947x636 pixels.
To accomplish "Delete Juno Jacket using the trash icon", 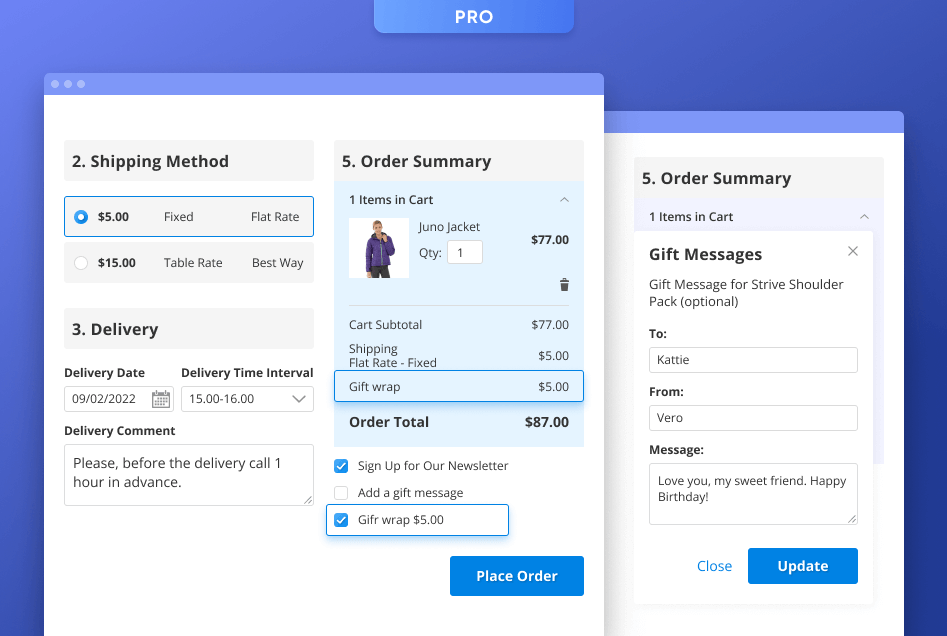I will pos(564,285).
